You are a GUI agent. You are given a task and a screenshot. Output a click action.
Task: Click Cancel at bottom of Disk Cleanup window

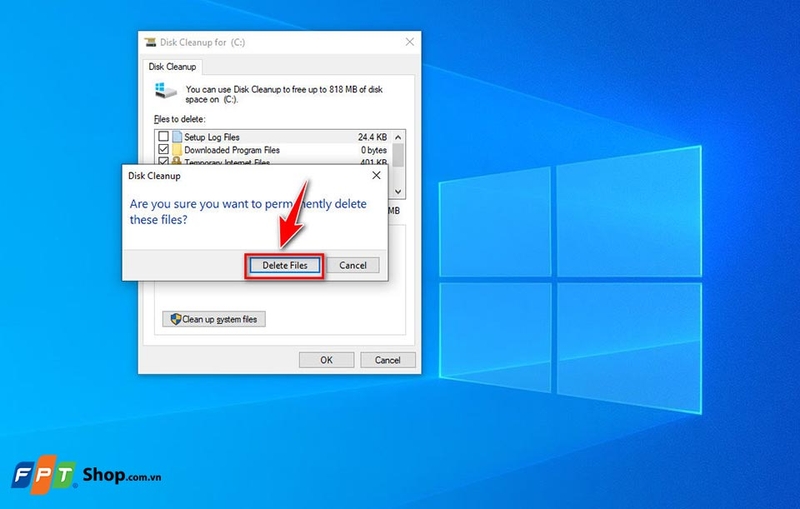[388, 360]
